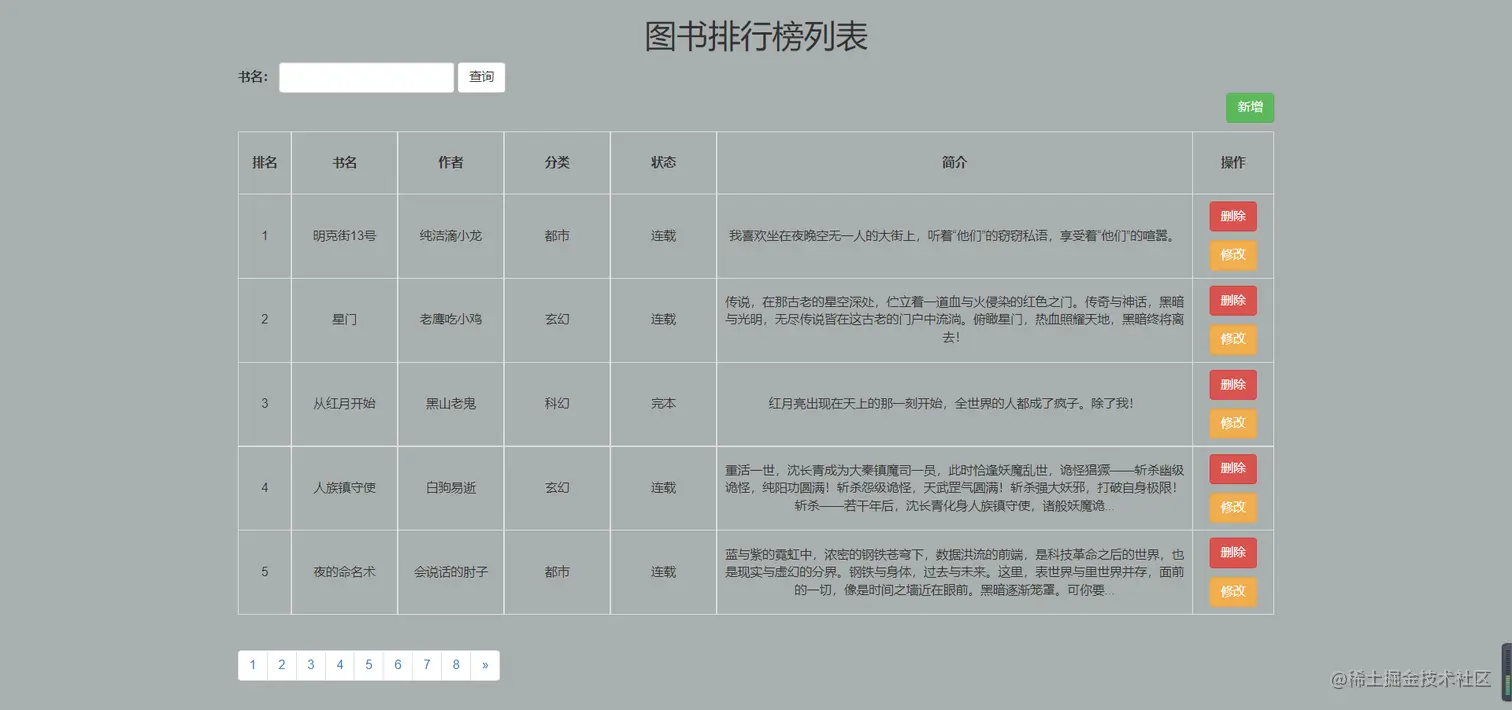The height and width of the screenshot is (710, 1512).
Task: Click the green 新增 button
Action: (x=1250, y=107)
